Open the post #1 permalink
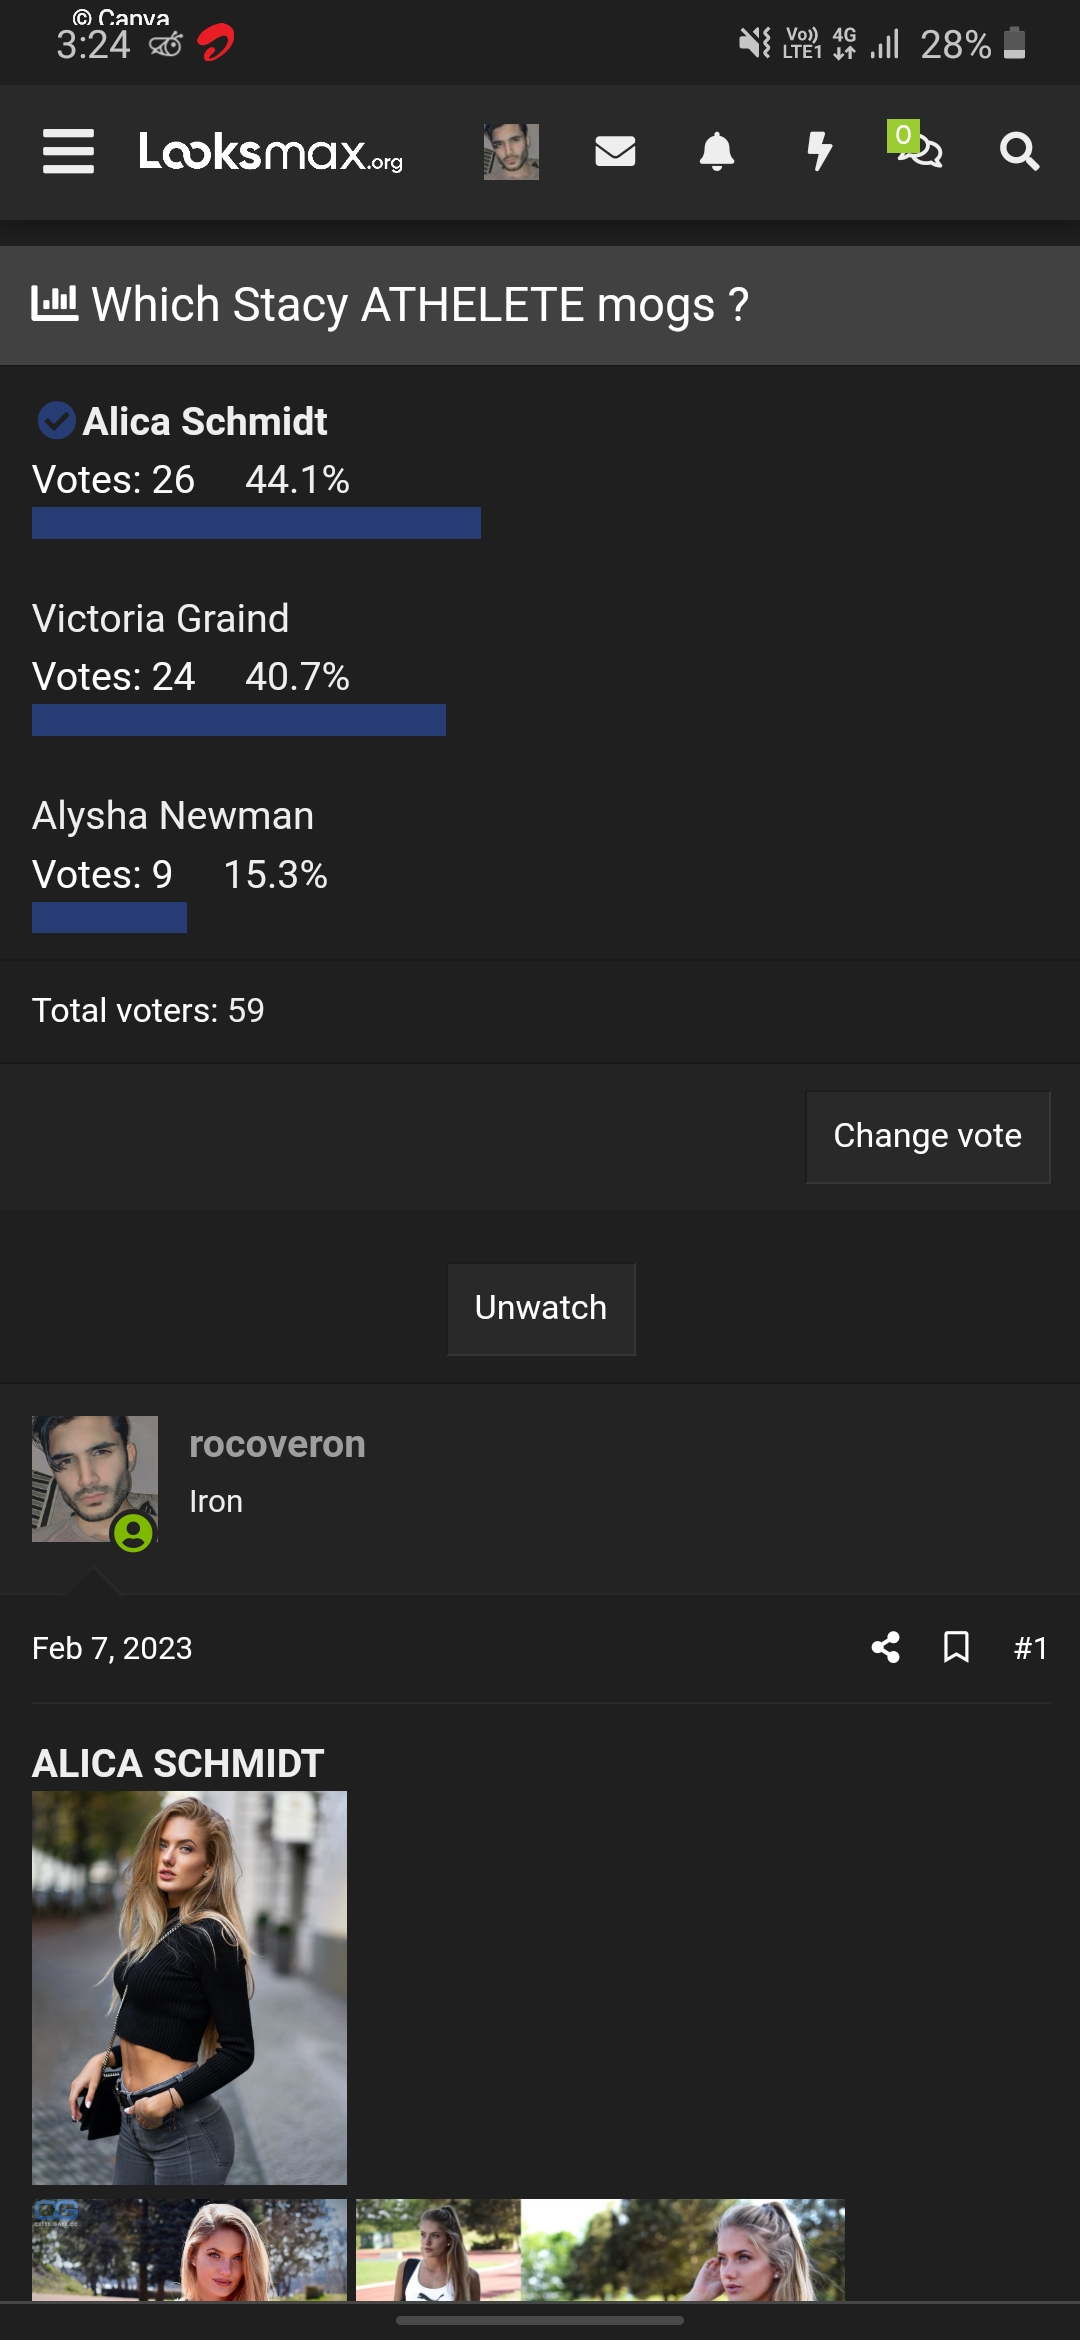The width and height of the screenshot is (1080, 2340). click(1030, 1648)
